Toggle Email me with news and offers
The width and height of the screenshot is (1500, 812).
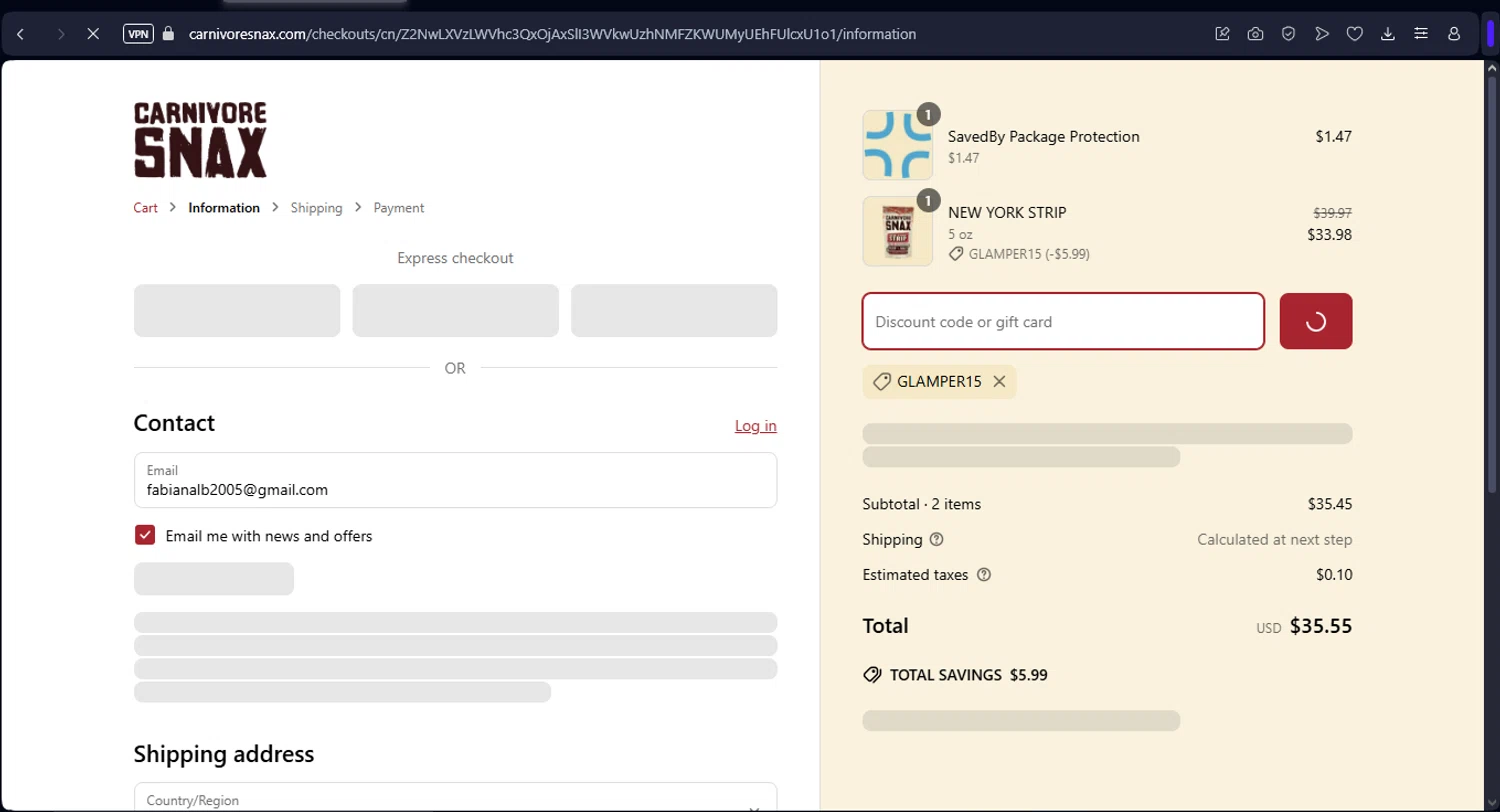tap(145, 536)
